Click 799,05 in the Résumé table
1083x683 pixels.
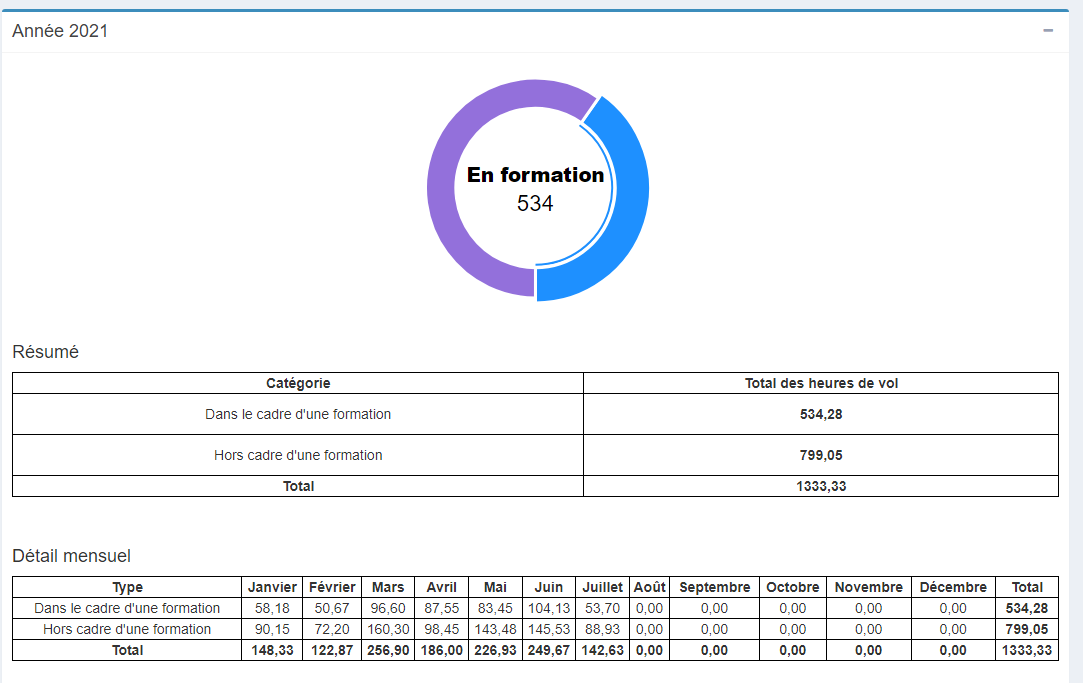pos(821,455)
